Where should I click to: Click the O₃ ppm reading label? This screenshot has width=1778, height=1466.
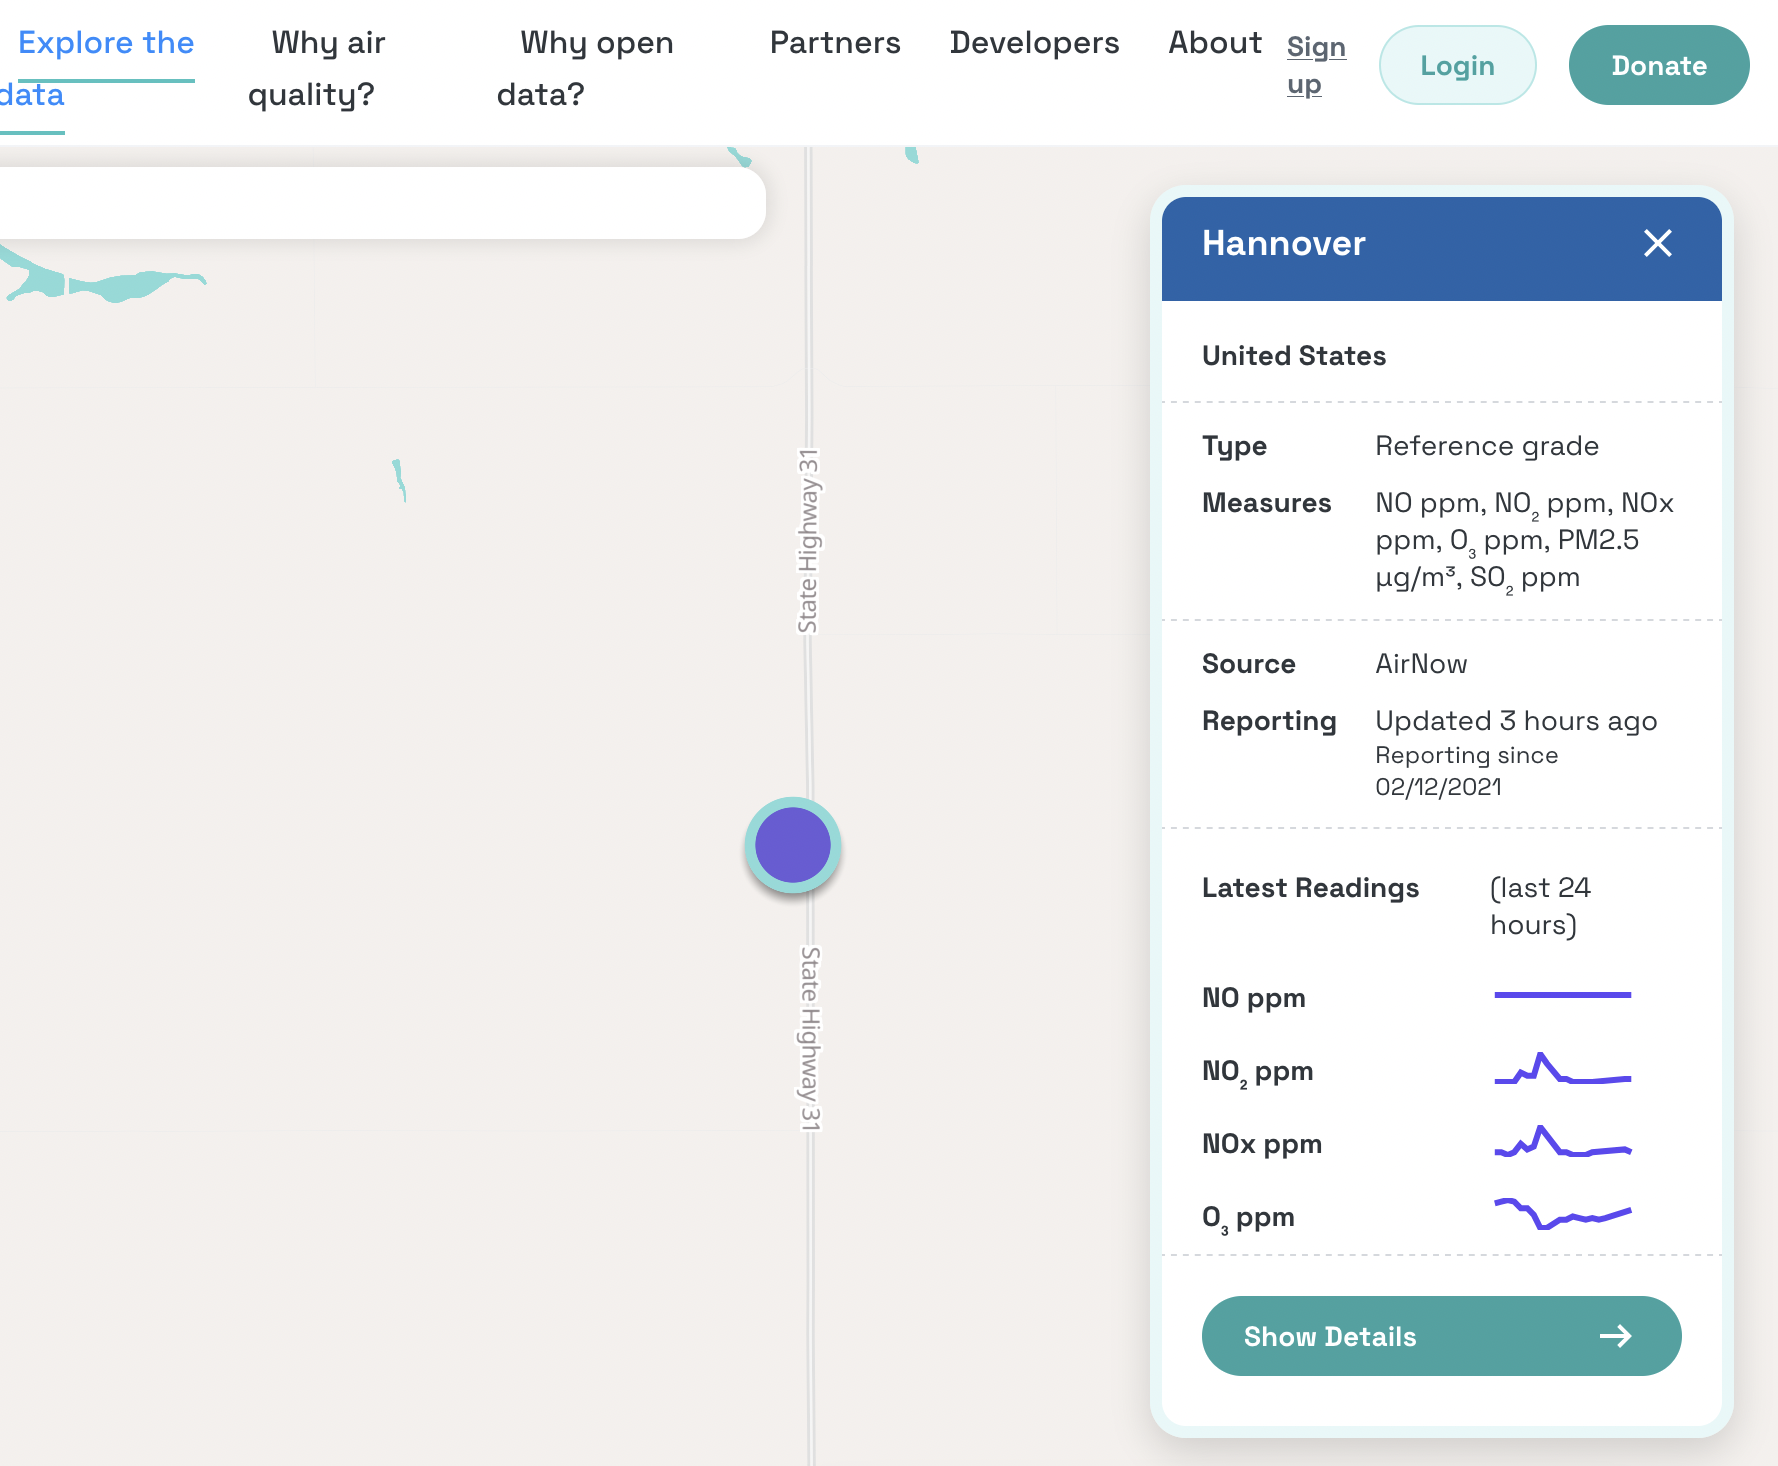point(1248,1218)
